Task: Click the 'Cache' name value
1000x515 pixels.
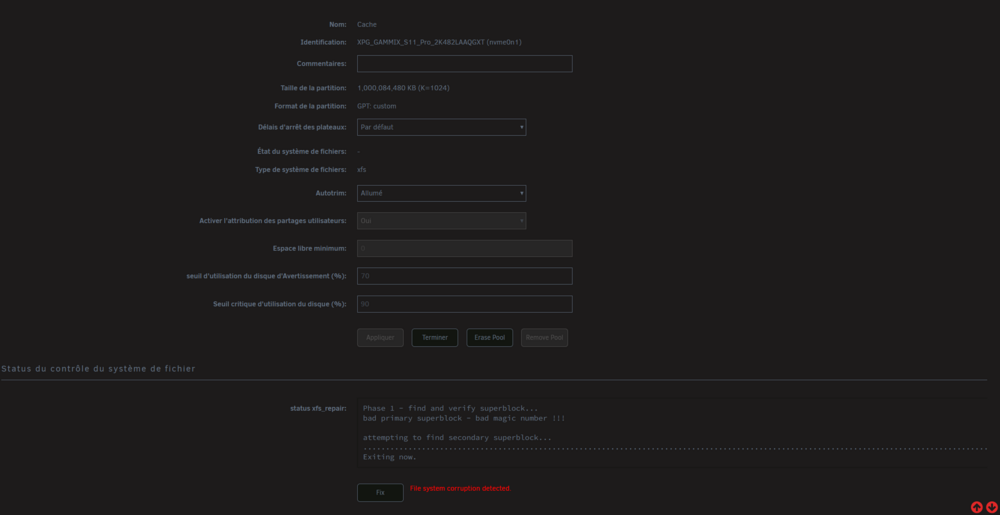Action: pyautogui.click(x=367, y=24)
